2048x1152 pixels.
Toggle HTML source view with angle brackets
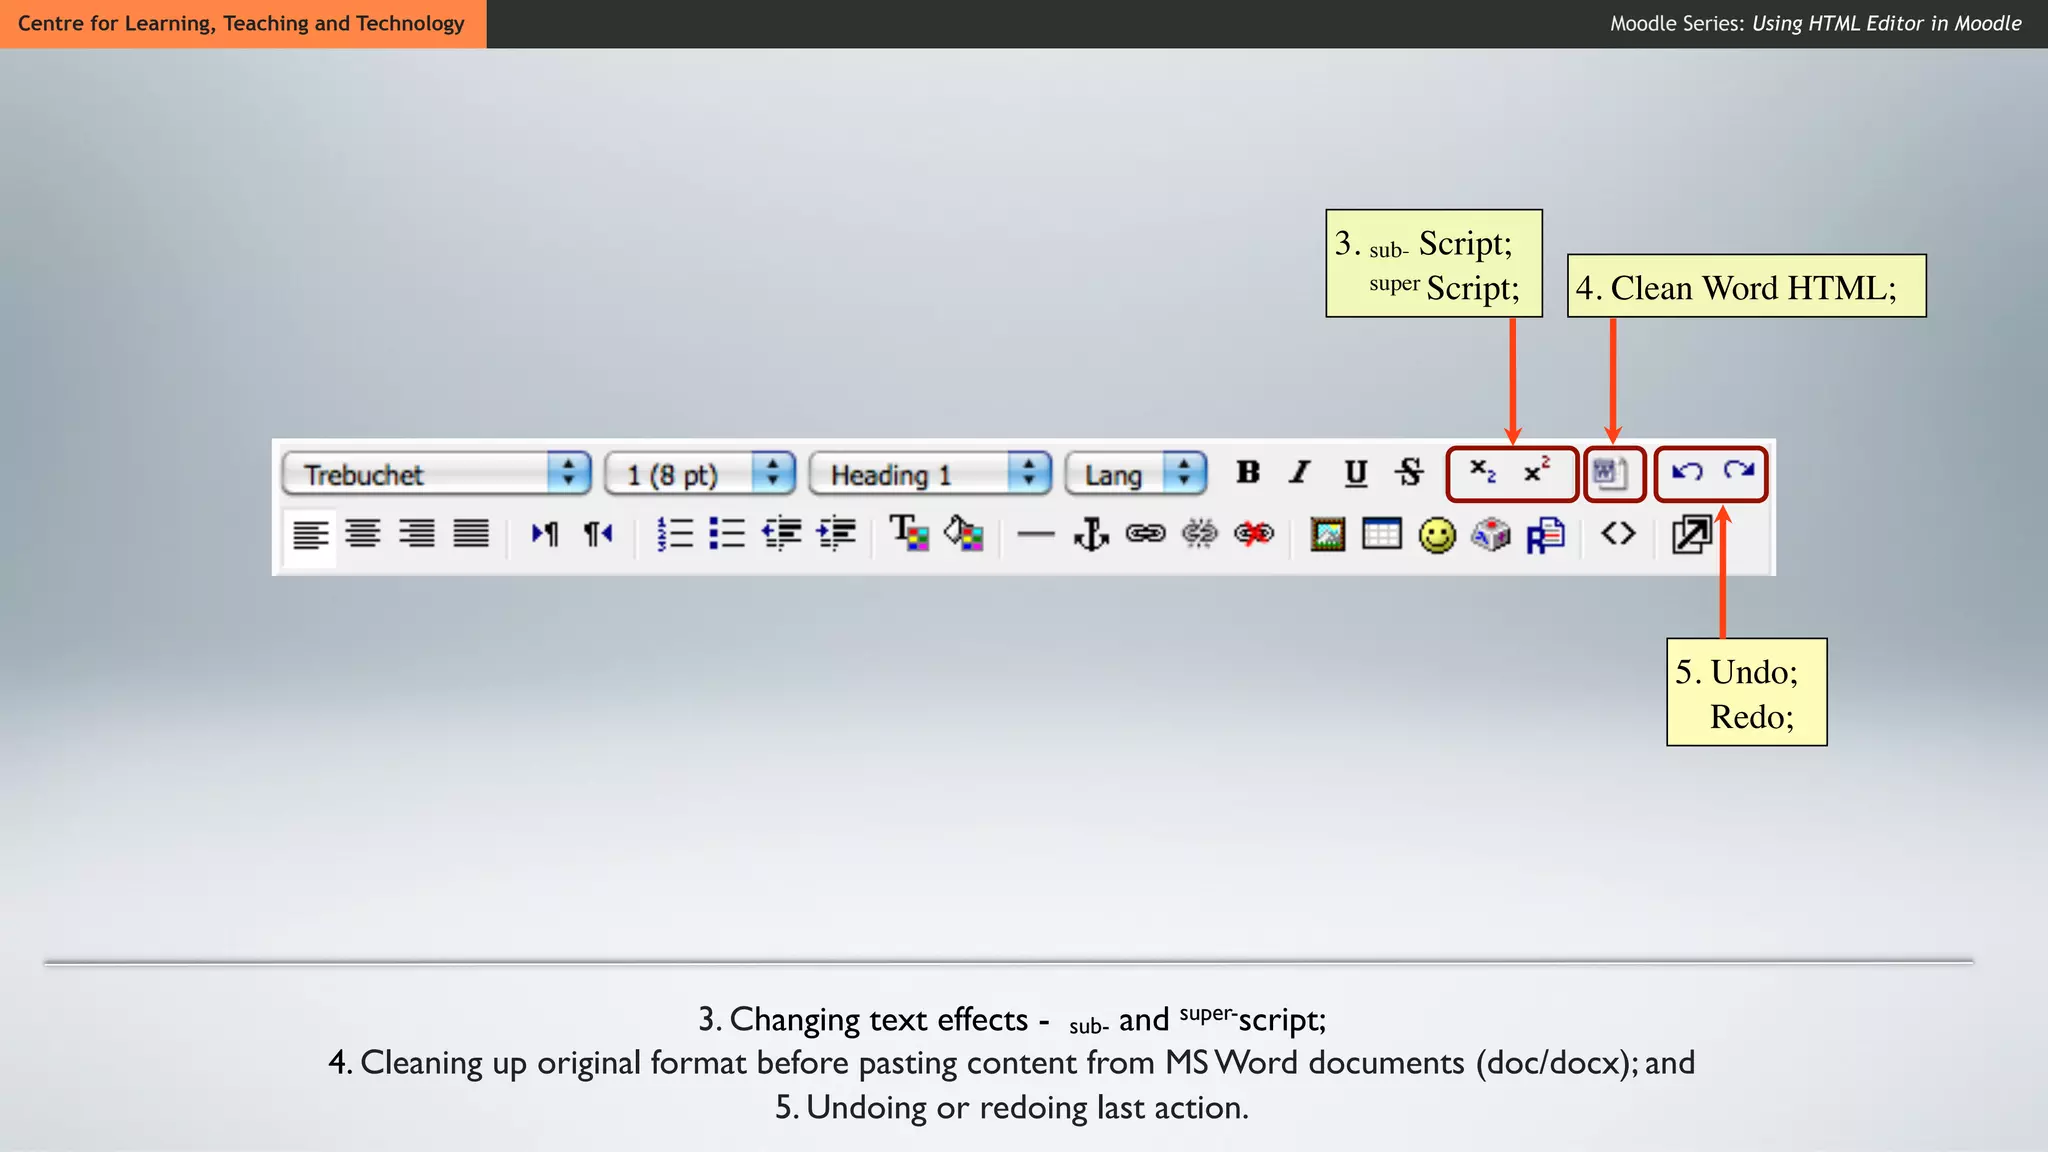pos(1618,534)
